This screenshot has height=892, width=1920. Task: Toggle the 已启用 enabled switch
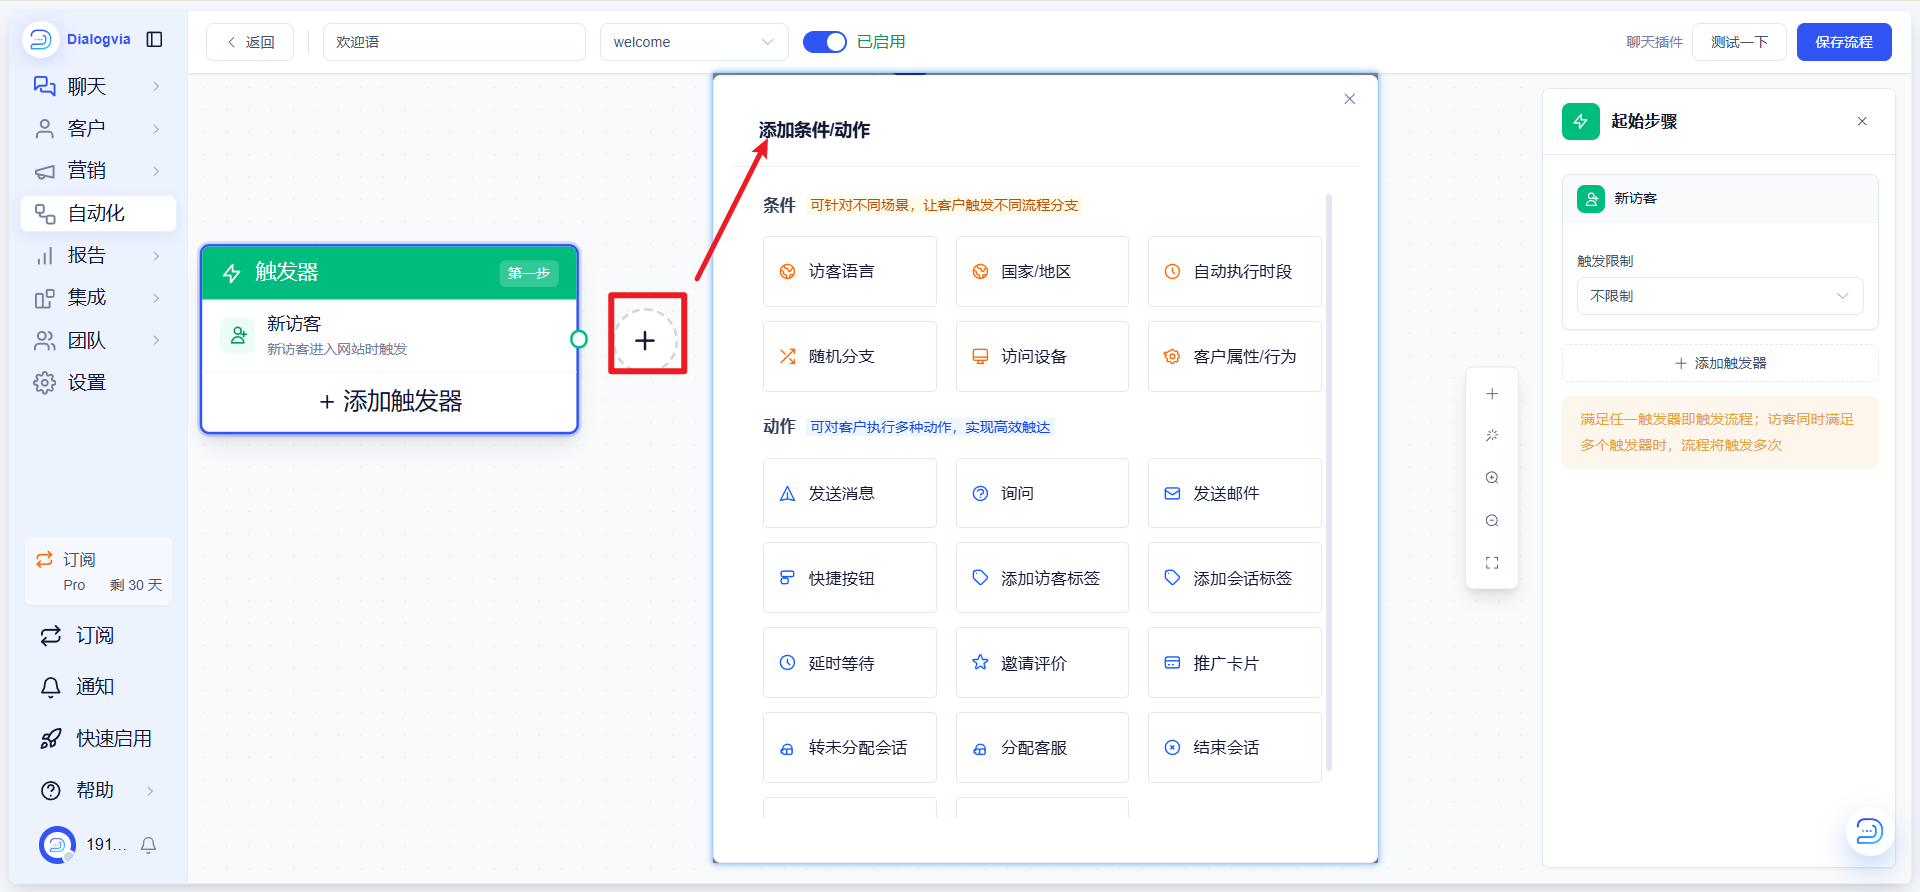point(825,42)
